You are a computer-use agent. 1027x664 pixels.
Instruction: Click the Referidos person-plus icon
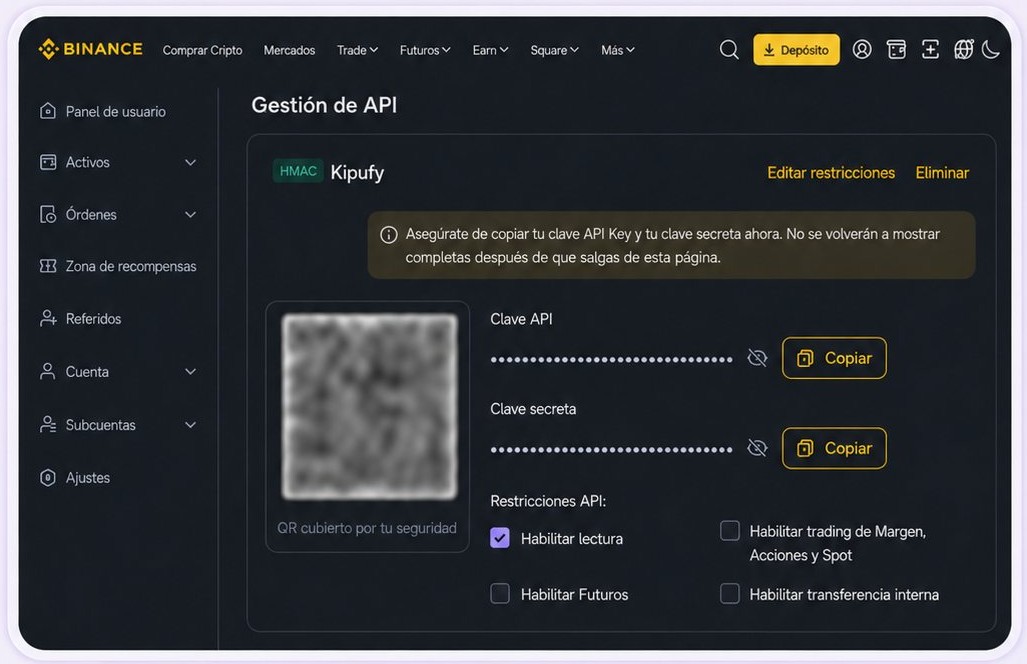click(x=48, y=318)
